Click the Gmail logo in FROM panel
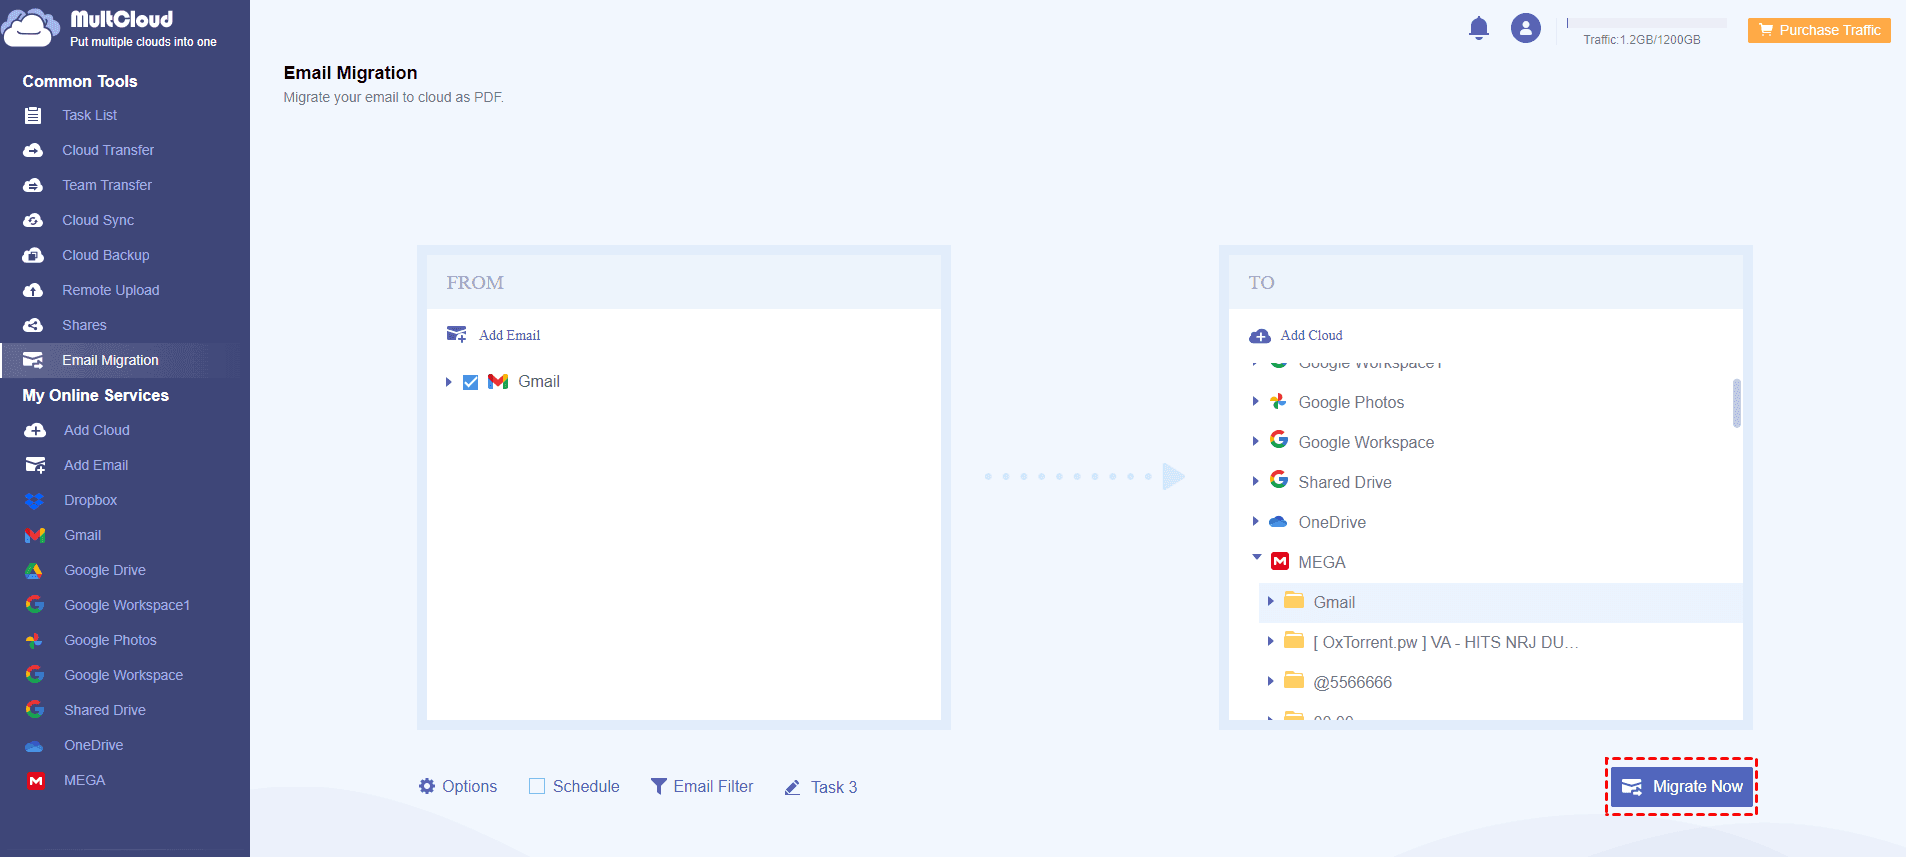The image size is (1906, 857). (x=498, y=381)
